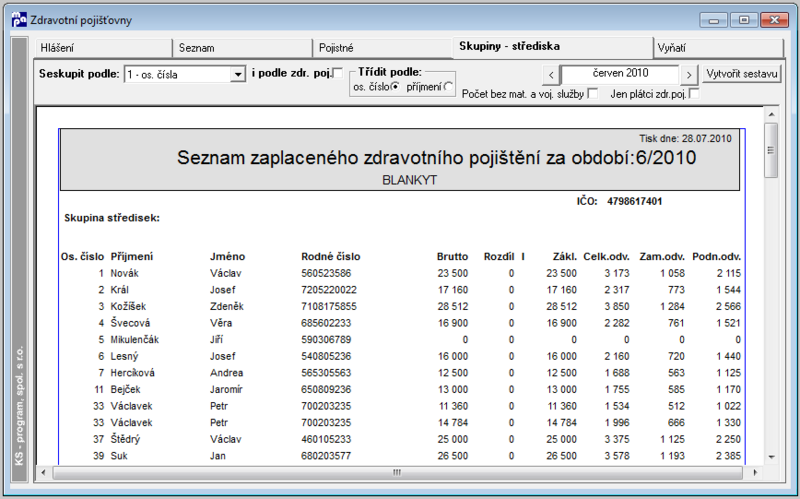
Task: Click surname 'Král' in the list
Action: (119, 290)
